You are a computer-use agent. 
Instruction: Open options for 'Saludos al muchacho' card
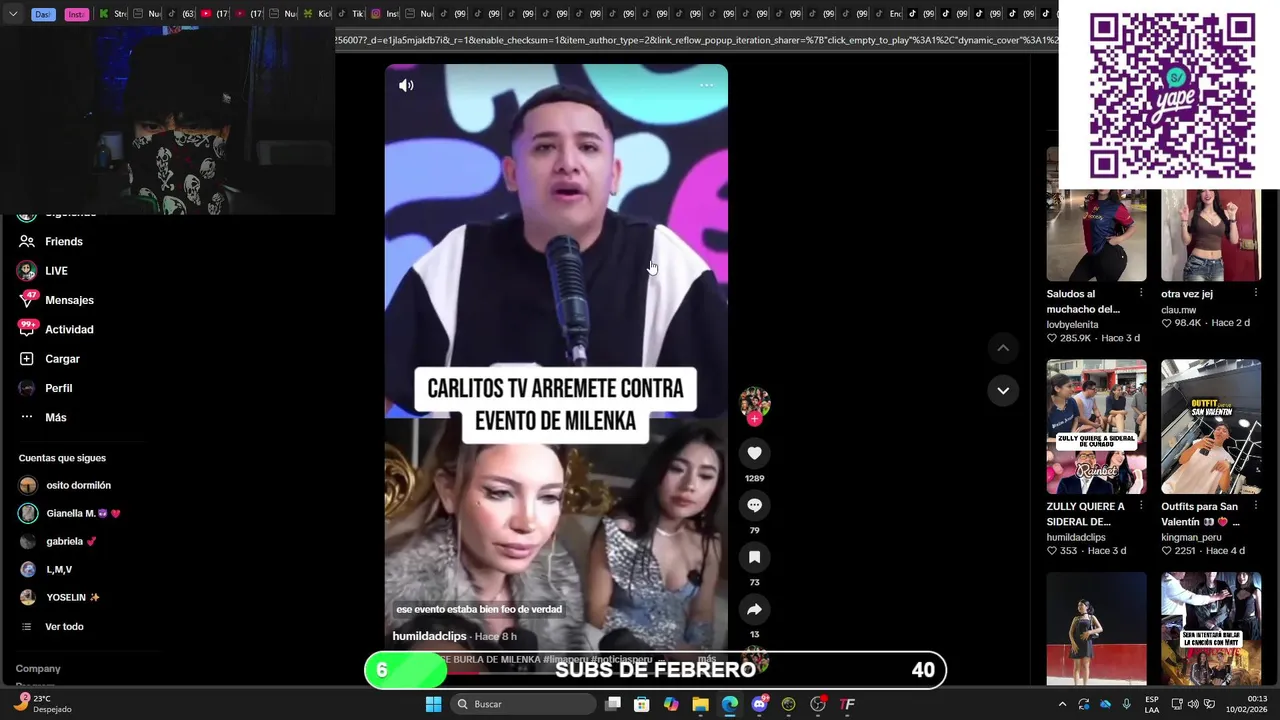1141,293
